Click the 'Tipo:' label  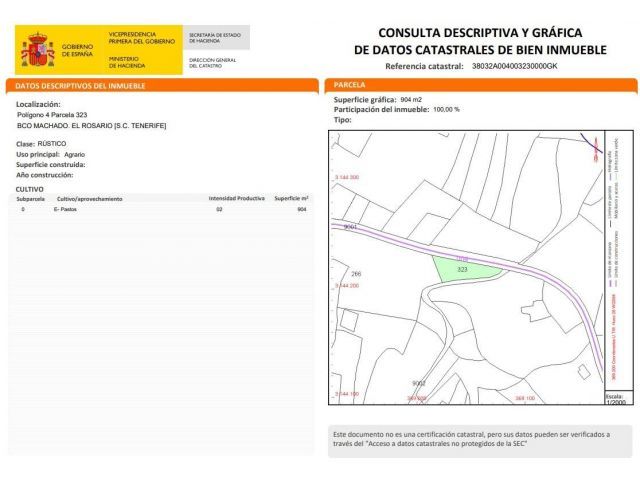[342, 120]
